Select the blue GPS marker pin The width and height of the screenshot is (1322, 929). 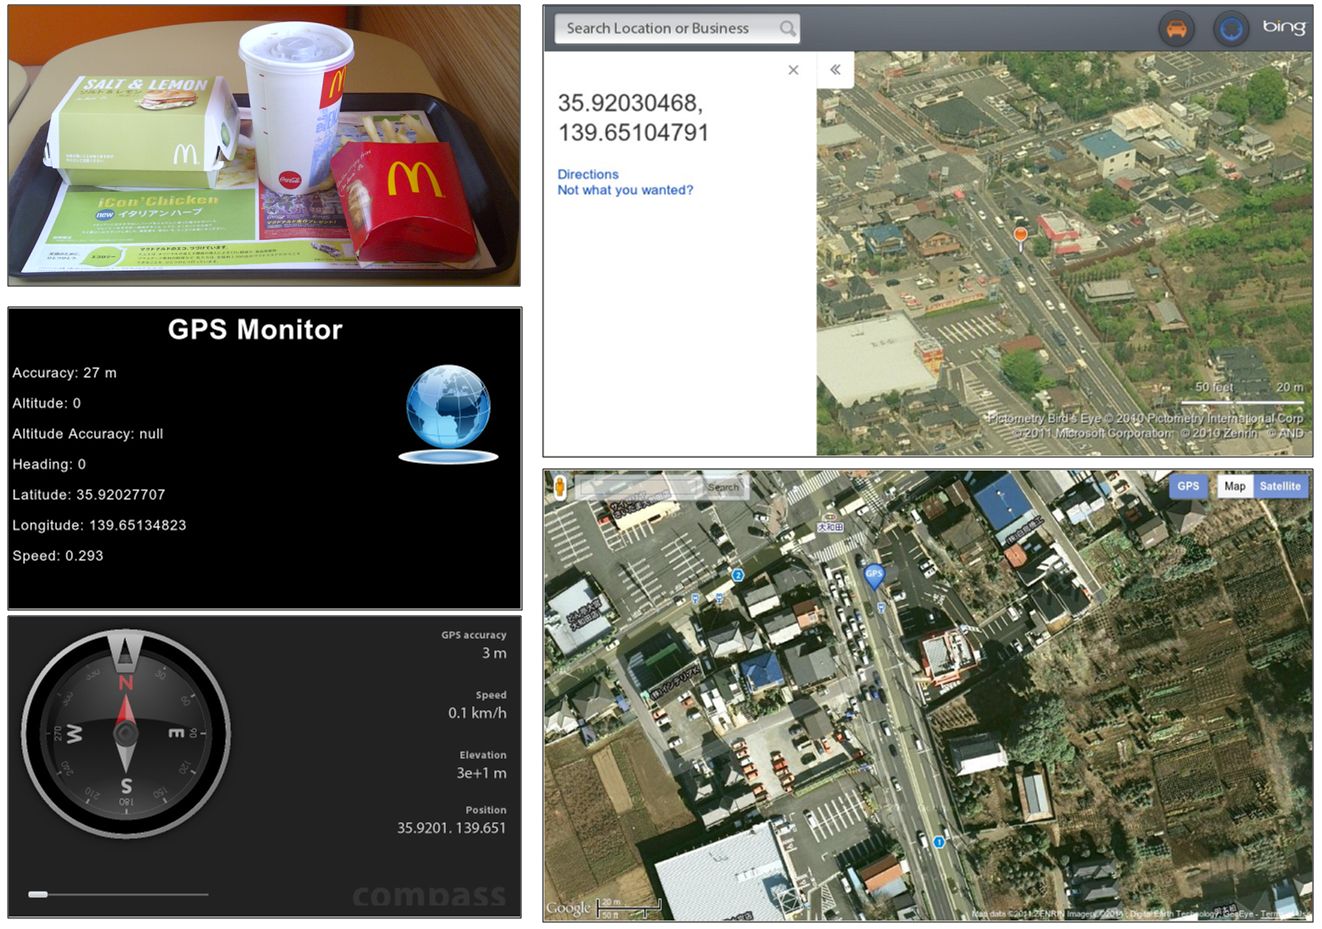(874, 577)
